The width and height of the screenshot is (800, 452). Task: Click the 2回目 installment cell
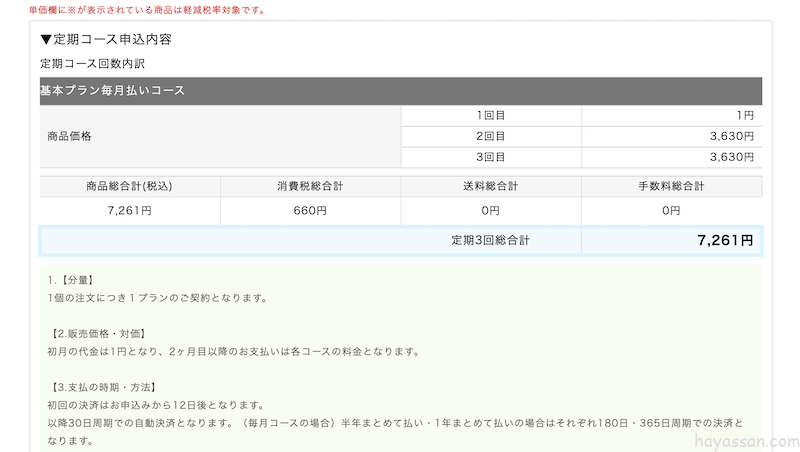point(490,136)
